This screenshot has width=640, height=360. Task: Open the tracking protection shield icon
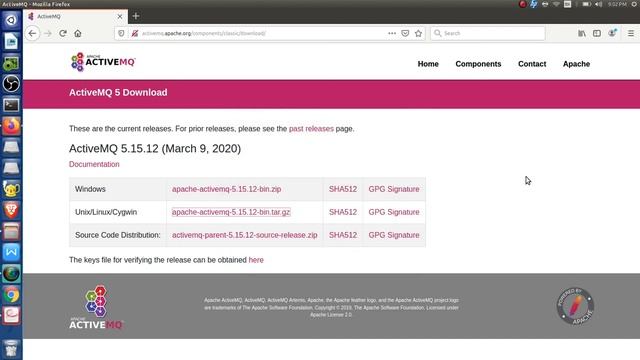(x=121, y=33)
